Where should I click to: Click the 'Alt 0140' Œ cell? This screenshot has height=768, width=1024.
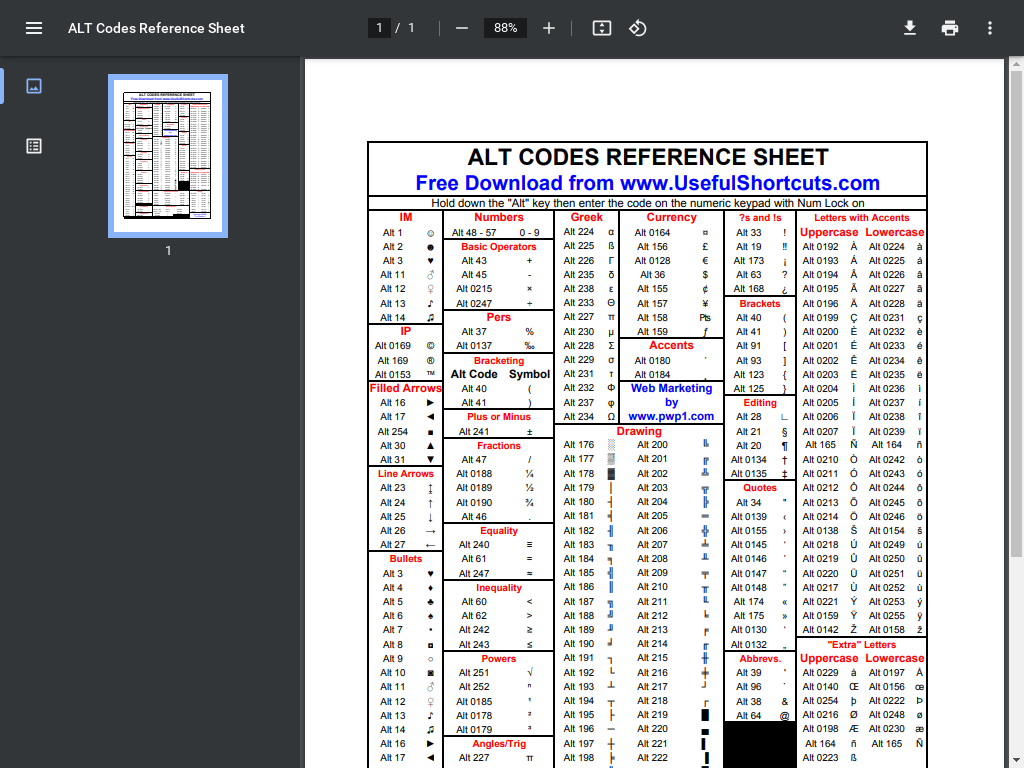click(x=820, y=687)
